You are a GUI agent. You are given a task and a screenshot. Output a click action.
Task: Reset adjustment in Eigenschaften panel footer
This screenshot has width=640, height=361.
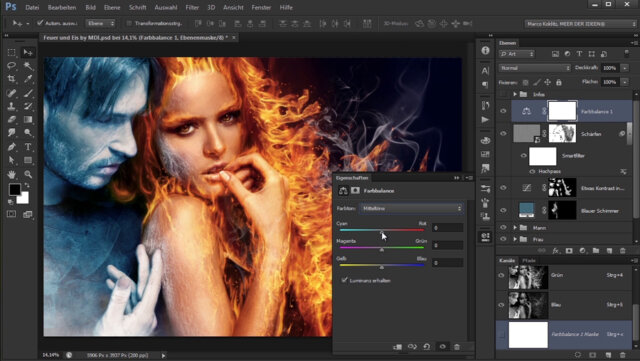[427, 347]
